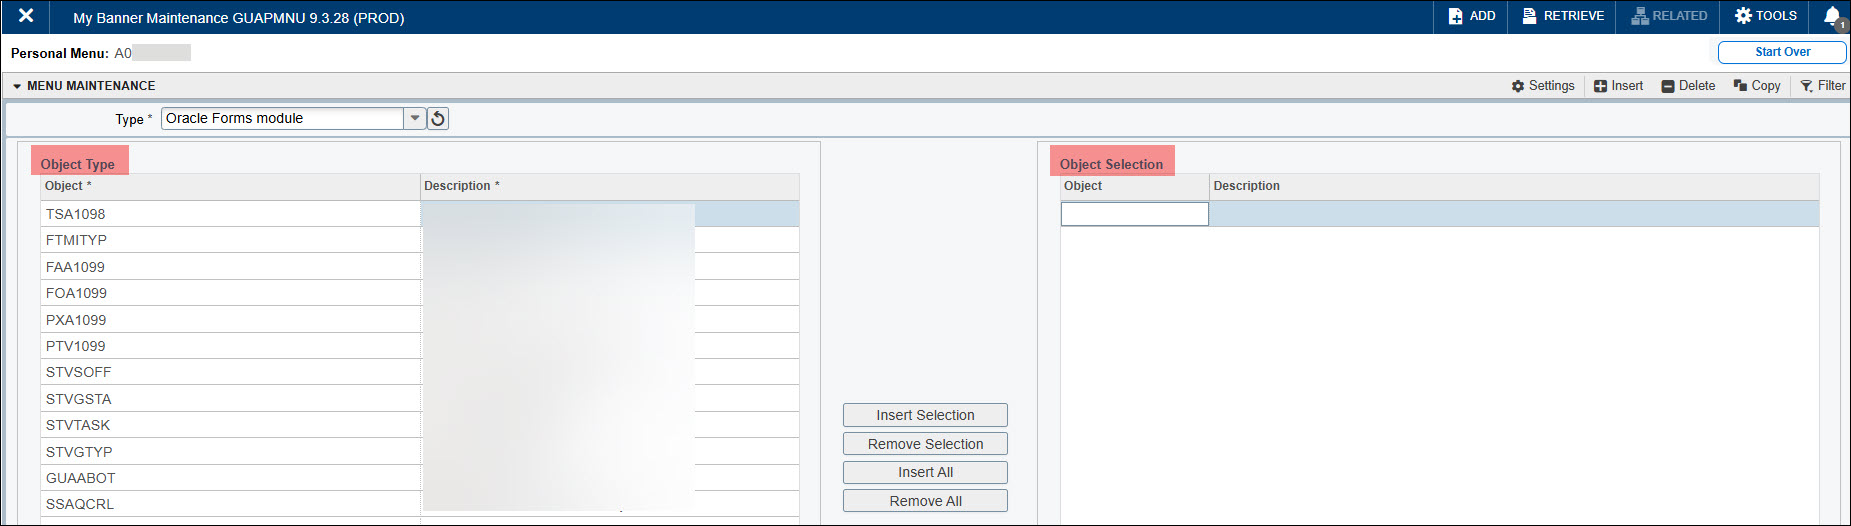Click the Delete record option
Screen dimensions: 1851x526
click(x=1688, y=86)
